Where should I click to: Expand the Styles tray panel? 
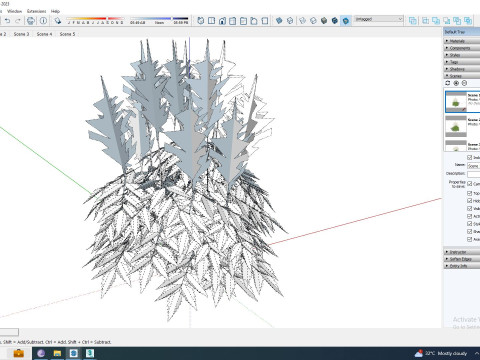click(462, 55)
